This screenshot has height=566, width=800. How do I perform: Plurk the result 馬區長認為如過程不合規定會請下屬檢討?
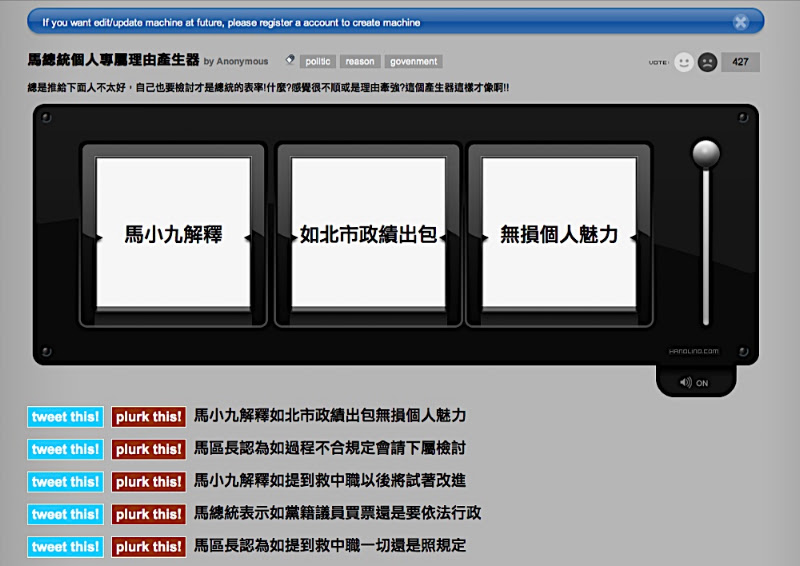(x=148, y=449)
